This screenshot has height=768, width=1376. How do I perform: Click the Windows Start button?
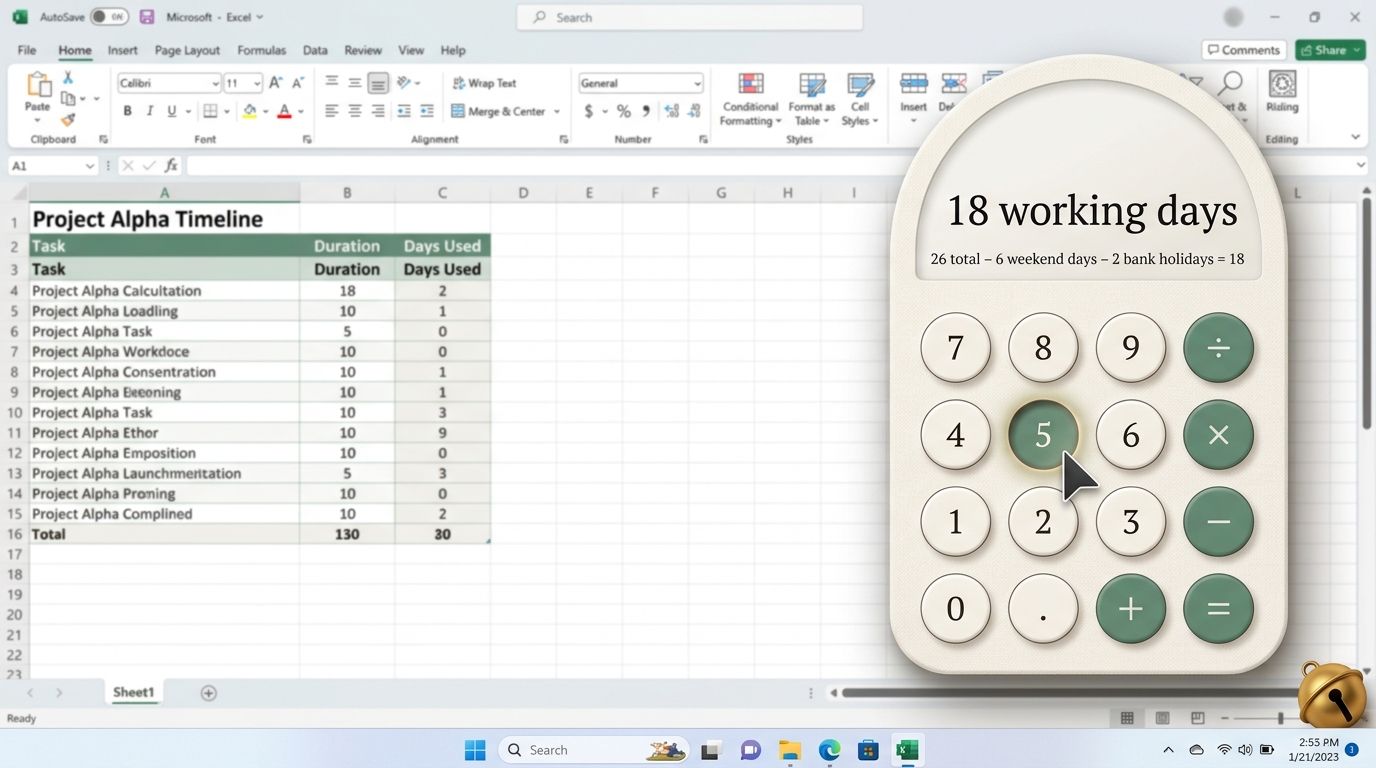(x=475, y=750)
